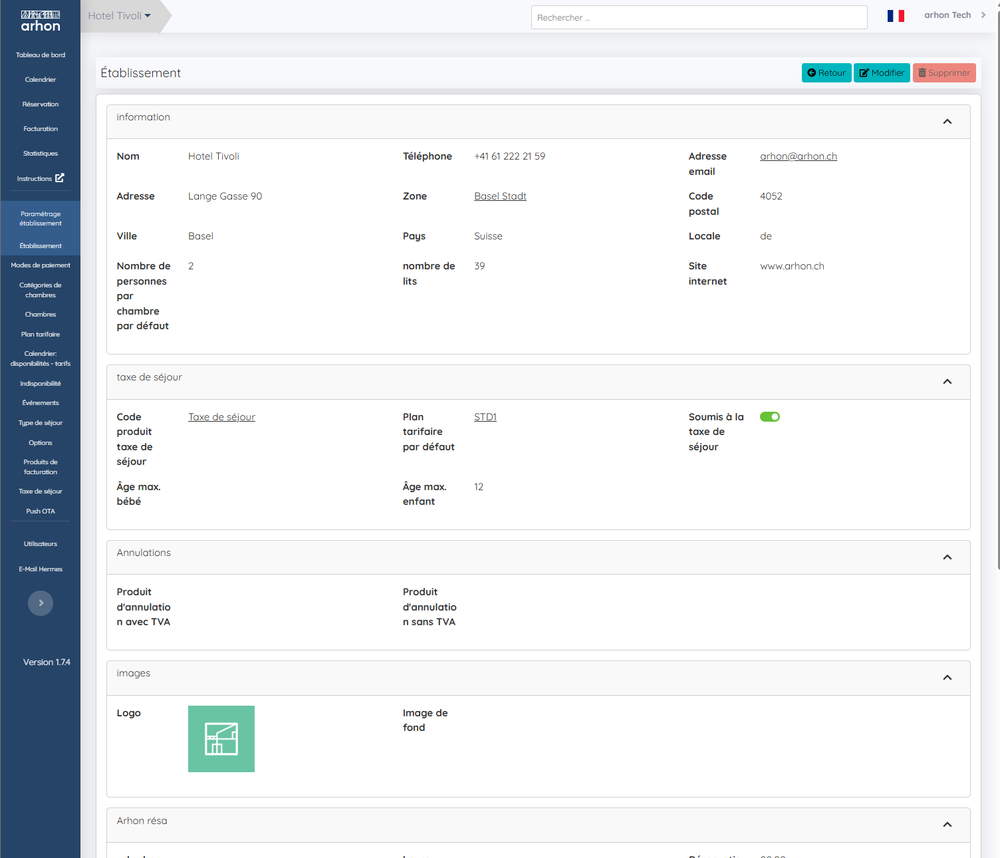Collapse the Arhon résa section
Image resolution: width=1000 pixels, height=858 pixels.
[947, 825]
